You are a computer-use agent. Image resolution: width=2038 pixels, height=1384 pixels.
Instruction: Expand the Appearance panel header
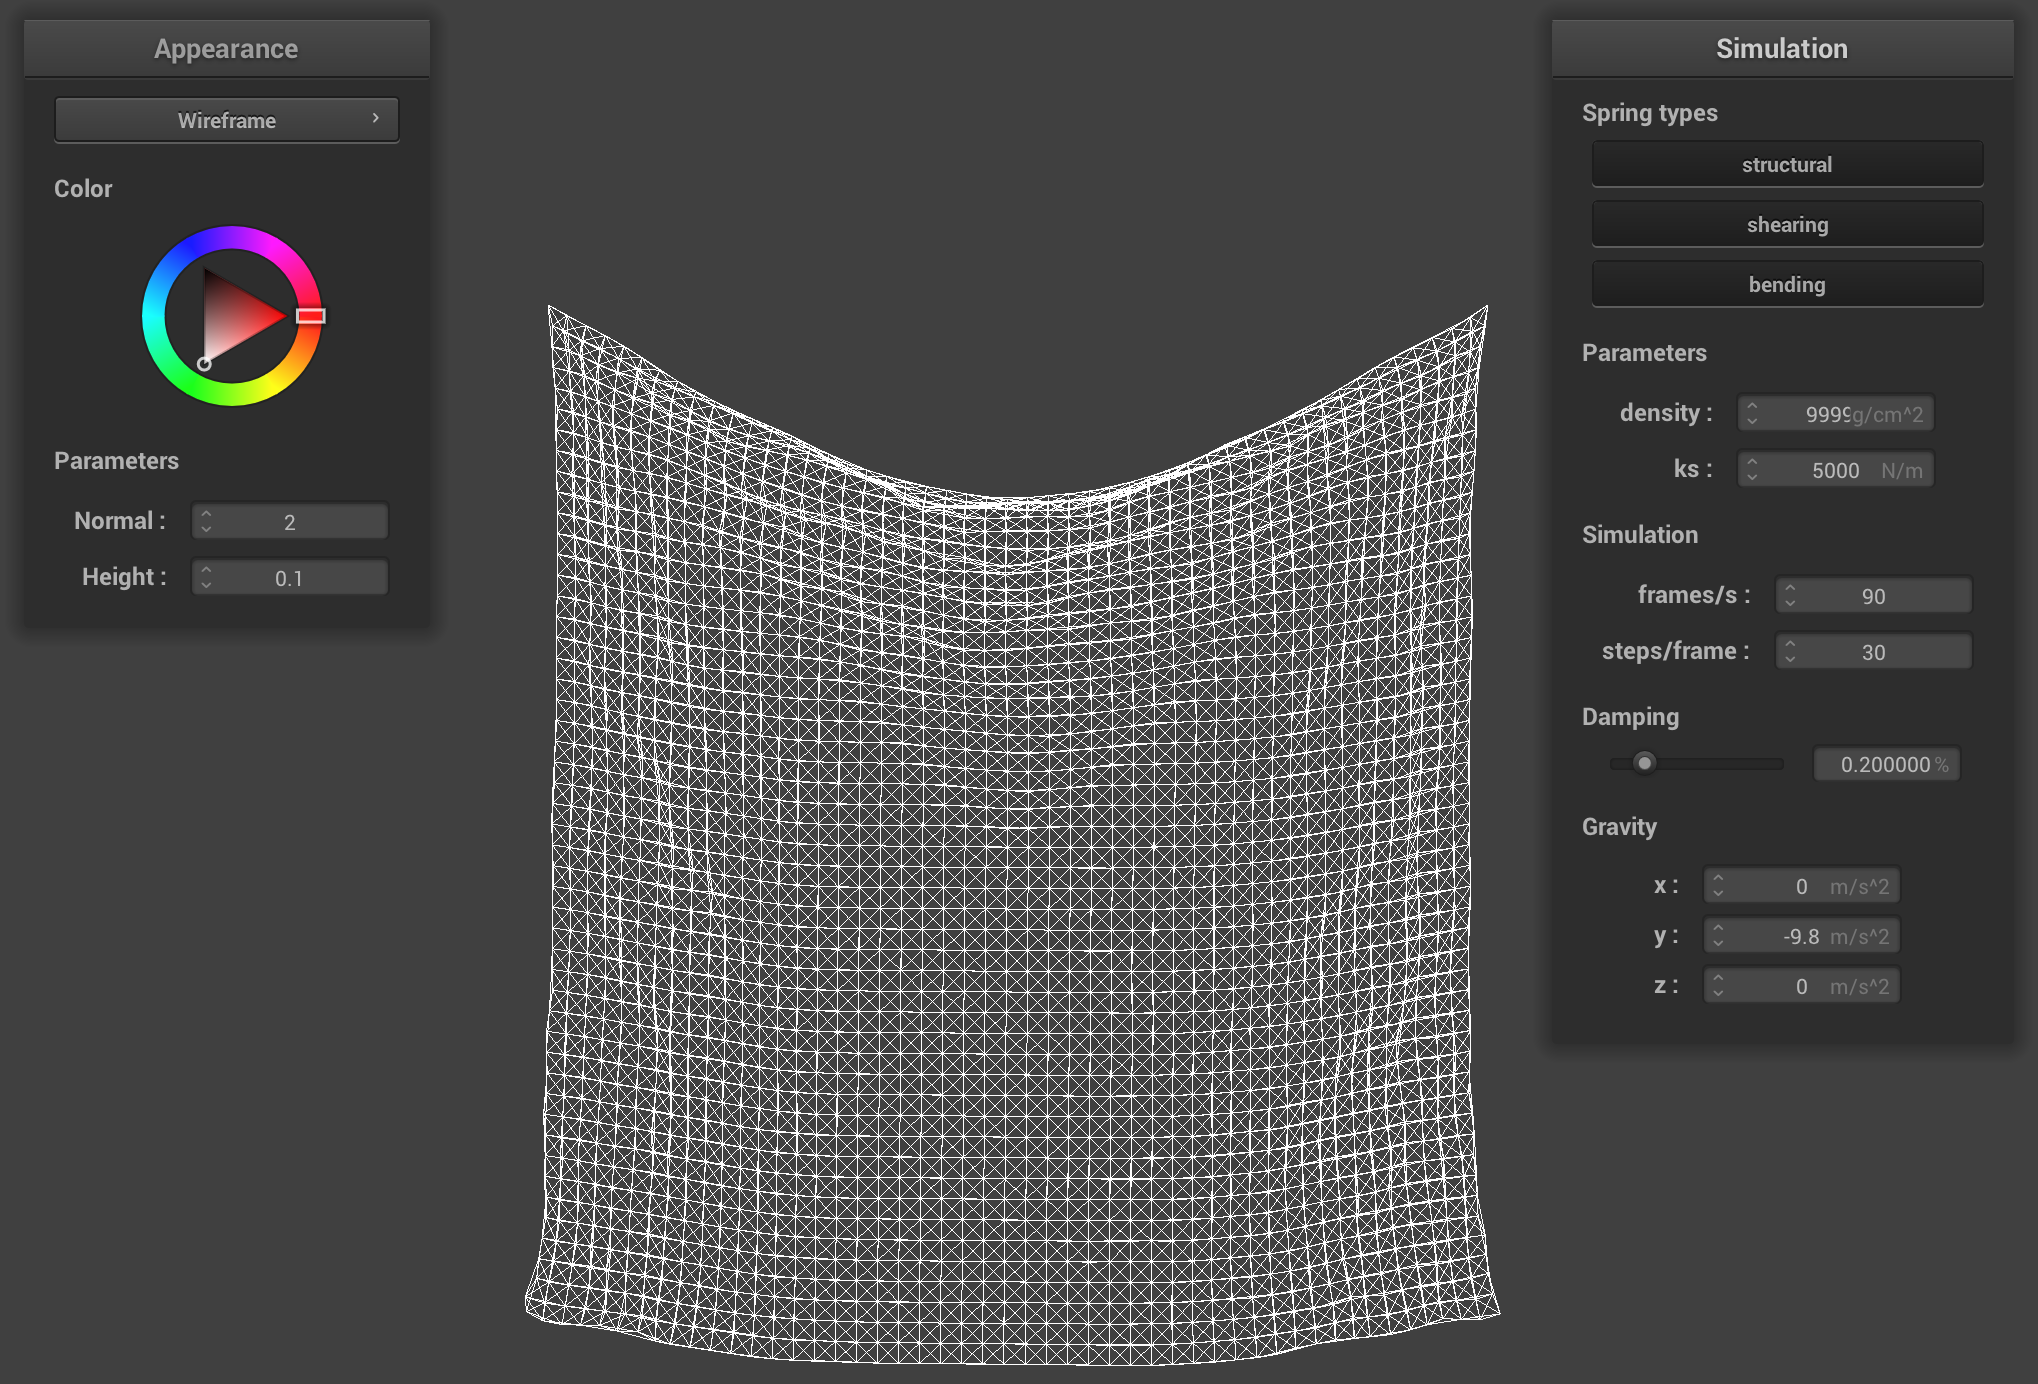225,47
